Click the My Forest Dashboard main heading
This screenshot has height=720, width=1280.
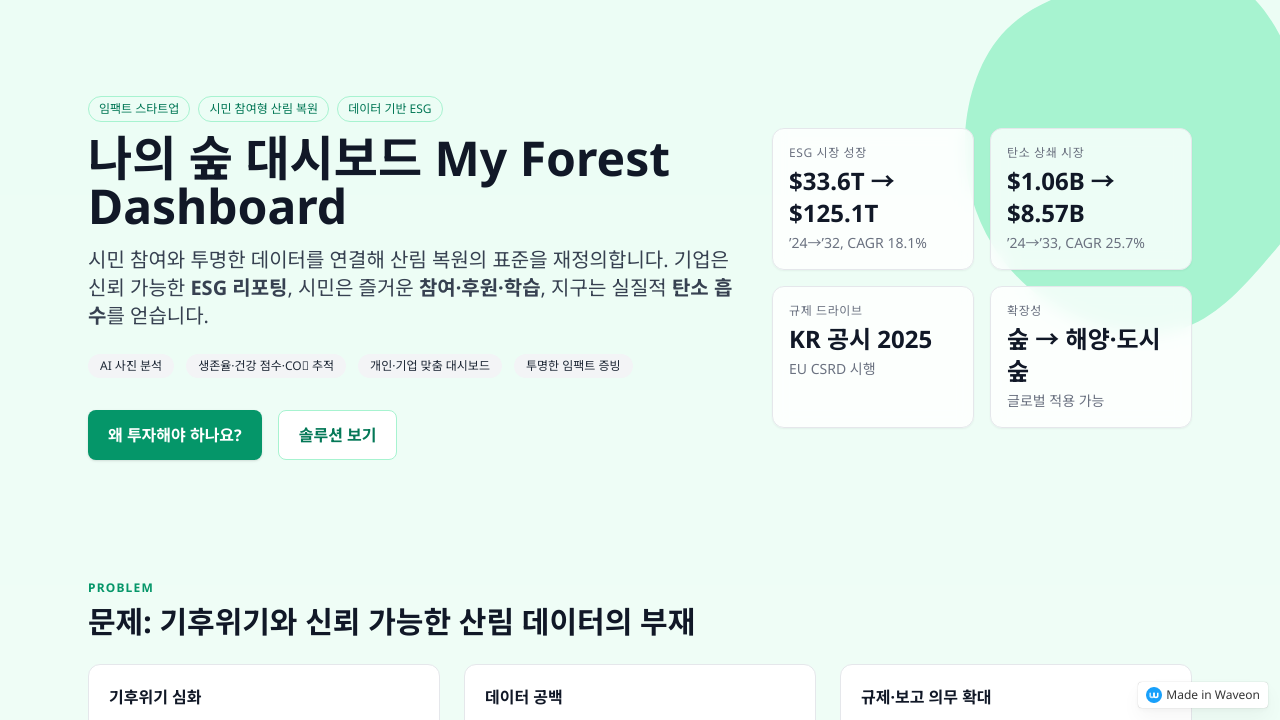point(379,183)
